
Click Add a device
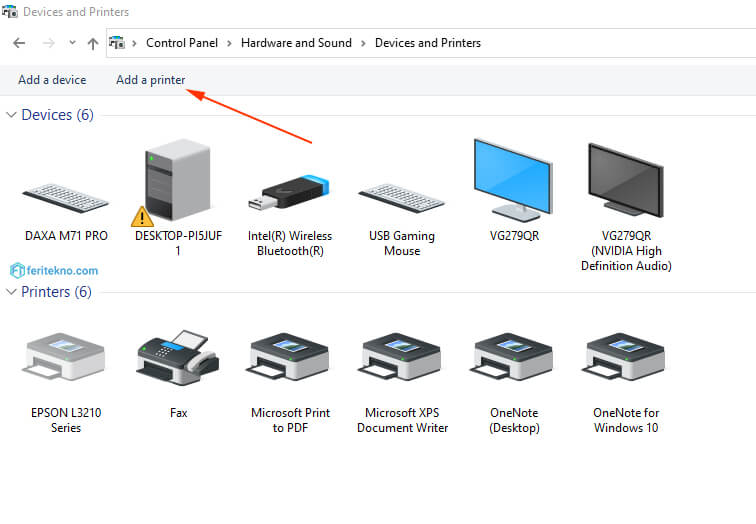click(x=52, y=80)
